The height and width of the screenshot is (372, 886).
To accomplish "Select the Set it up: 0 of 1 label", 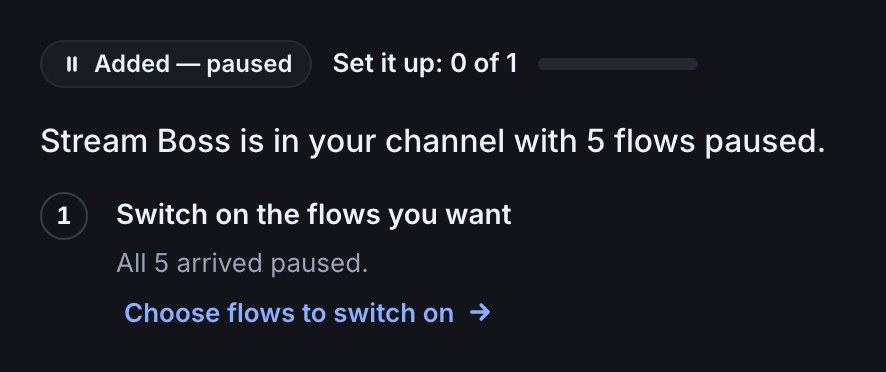I will (425, 63).
